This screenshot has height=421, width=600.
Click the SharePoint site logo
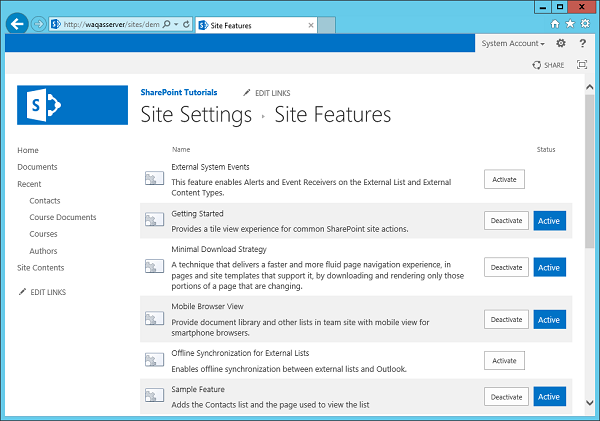pos(72,106)
